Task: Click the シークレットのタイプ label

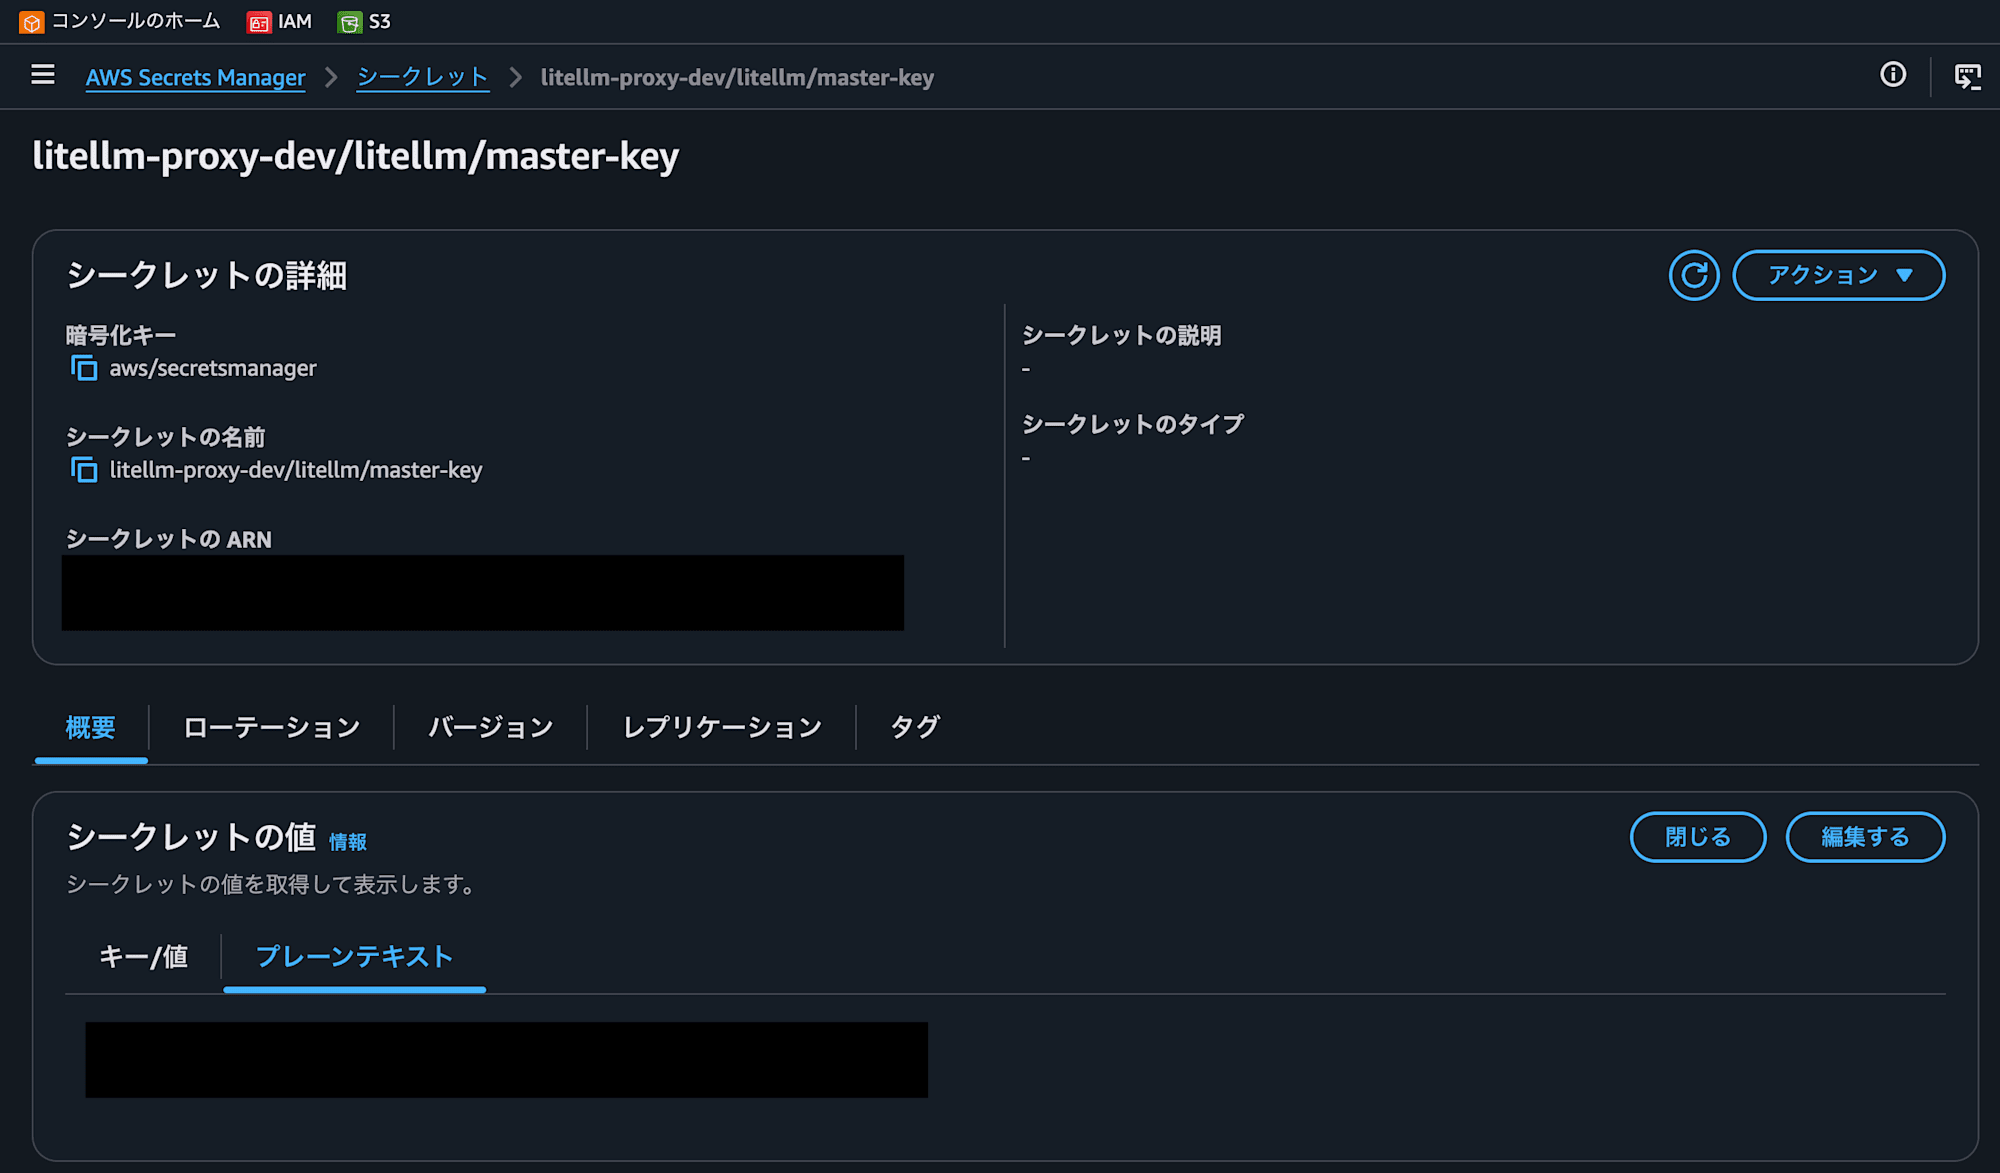Action: click(1133, 424)
